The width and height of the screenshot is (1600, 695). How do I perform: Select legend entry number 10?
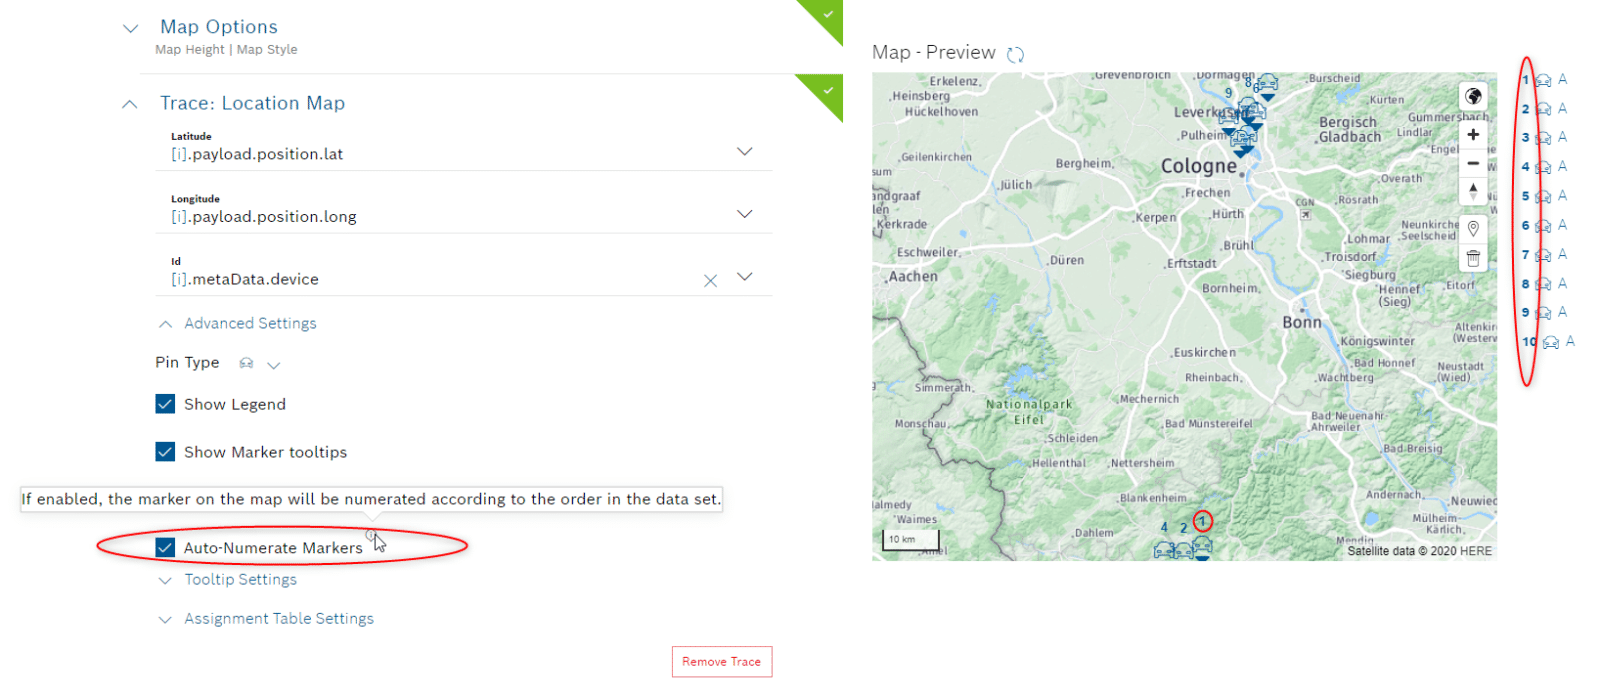(x=1549, y=342)
